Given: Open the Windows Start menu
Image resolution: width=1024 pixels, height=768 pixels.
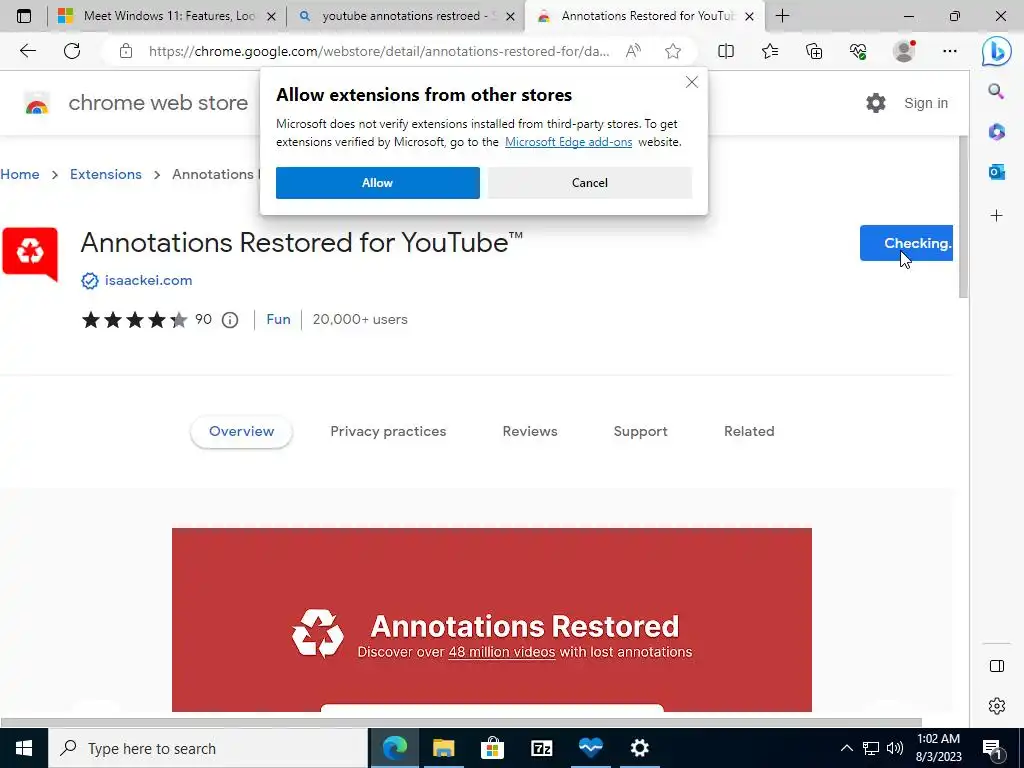Looking at the screenshot, I should tap(24, 748).
